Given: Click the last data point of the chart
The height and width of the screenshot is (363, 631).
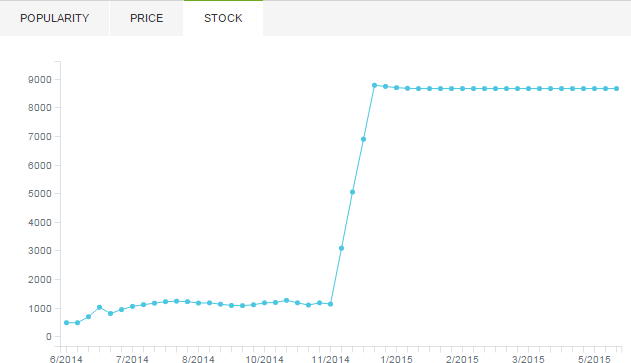Looking at the screenshot, I should pyautogui.click(x=617, y=89).
